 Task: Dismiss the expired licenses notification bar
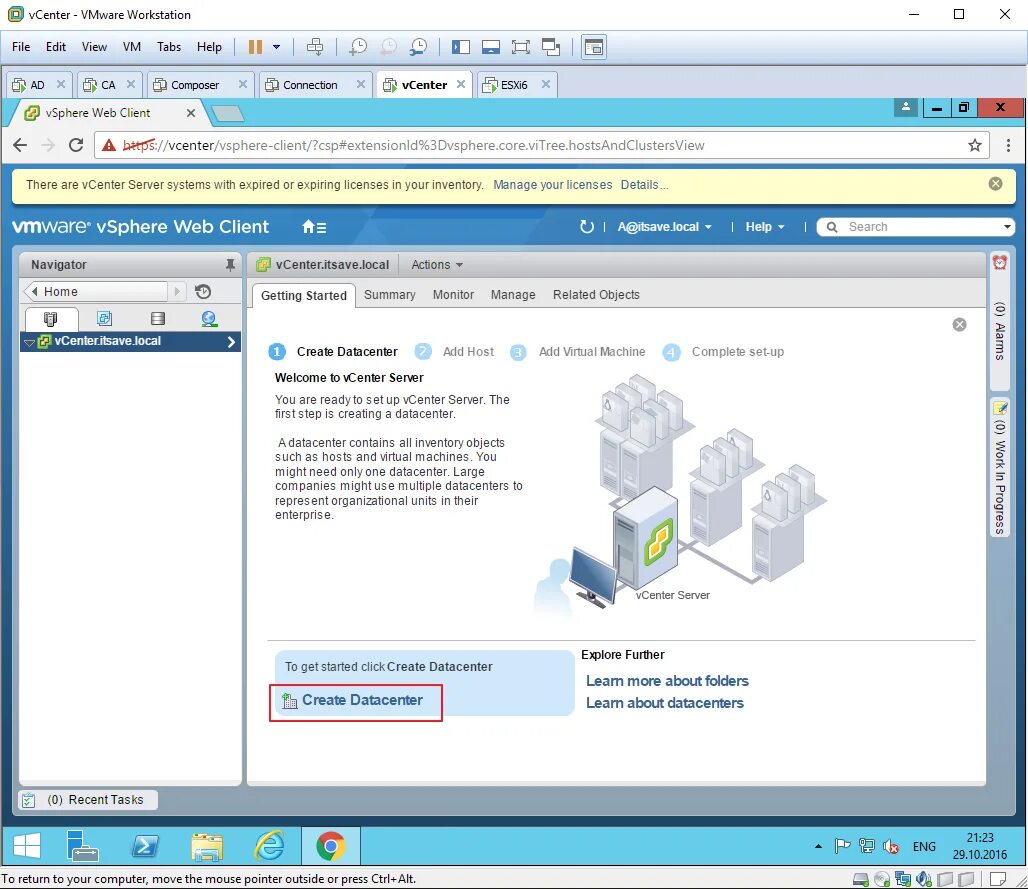click(x=995, y=183)
